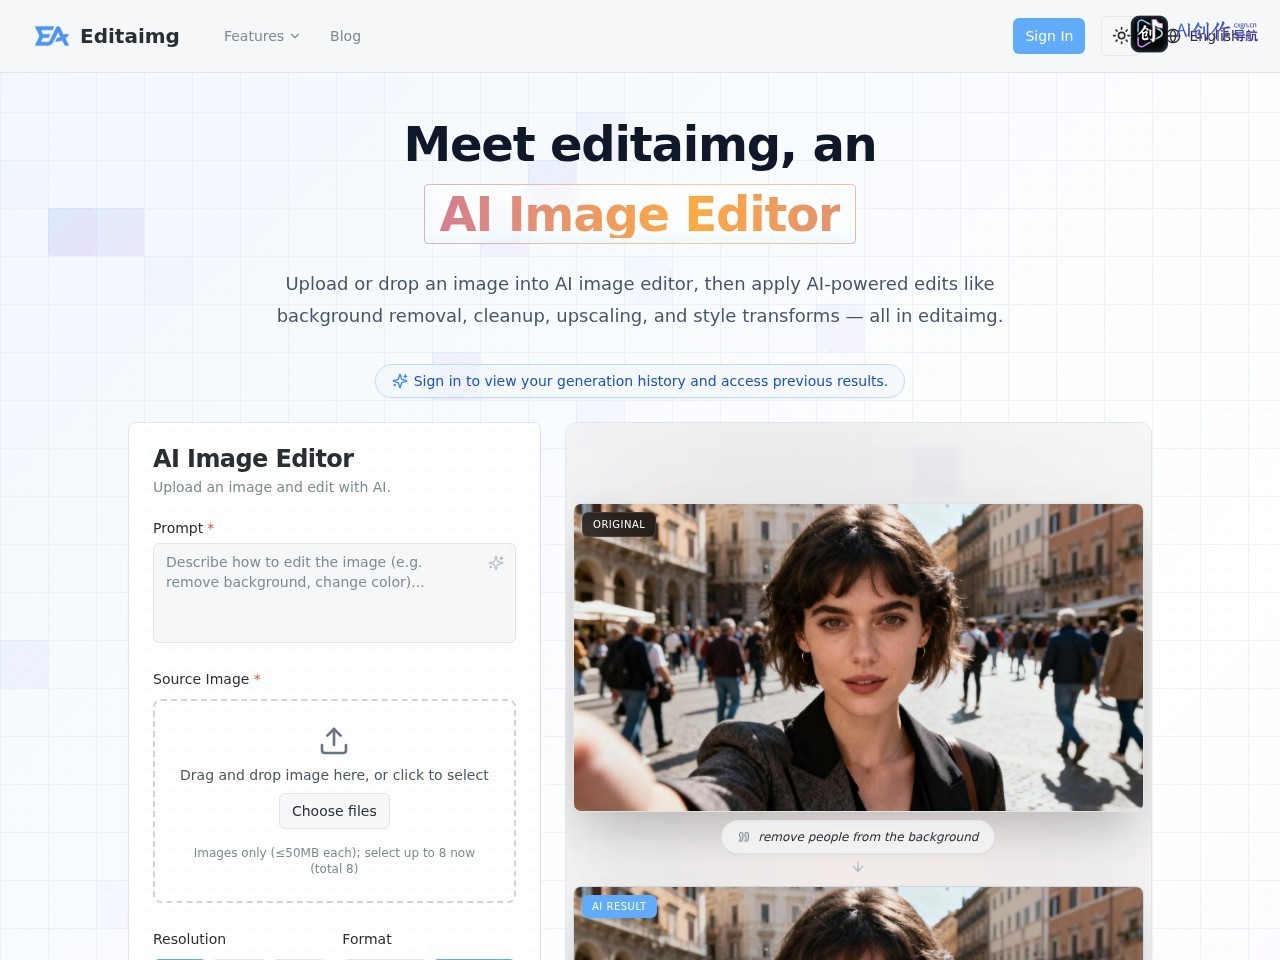Image resolution: width=1280 pixels, height=960 pixels.
Task: Click the sign-in generation history banner
Action: [640, 381]
